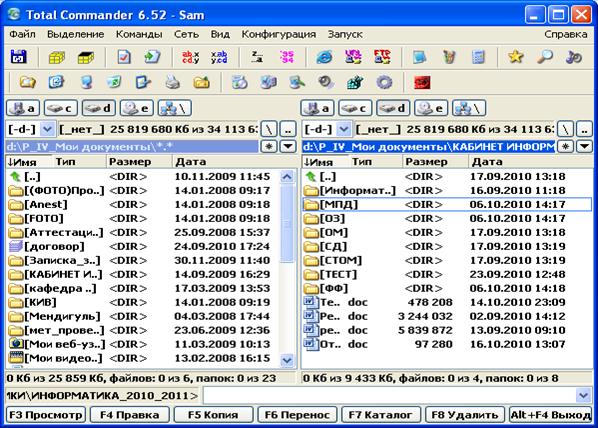This screenshot has width=598, height=428.
Task: Open the Сеть menu
Action: [x=186, y=34]
